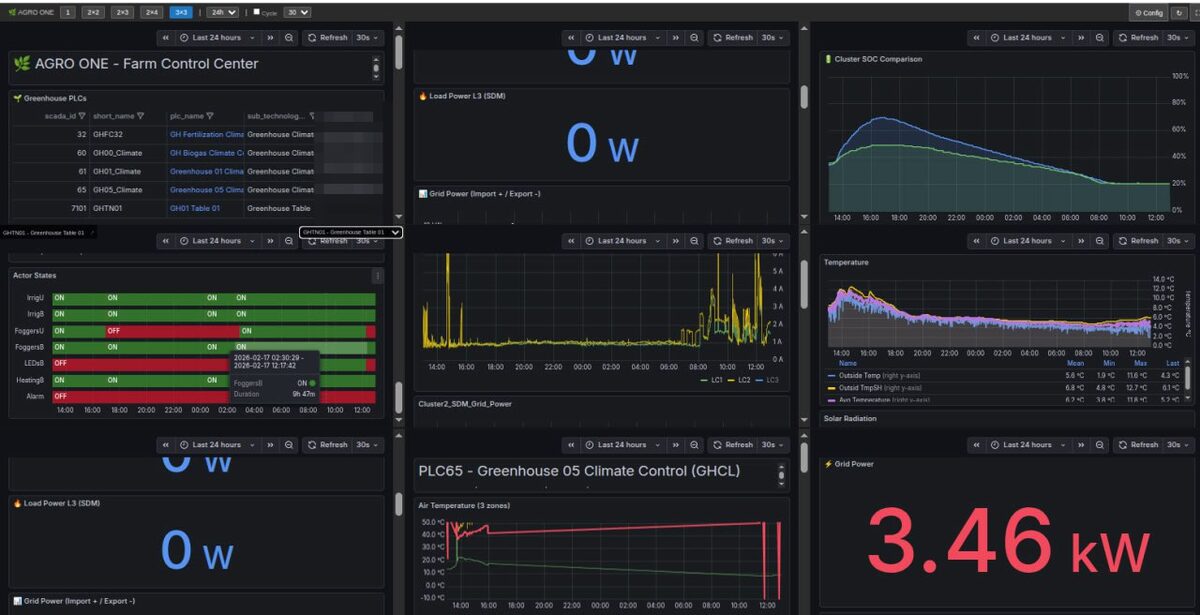Open Last 24 hours picker in Farm Control Center panel
The image size is (1200, 615).
[x=217, y=38]
